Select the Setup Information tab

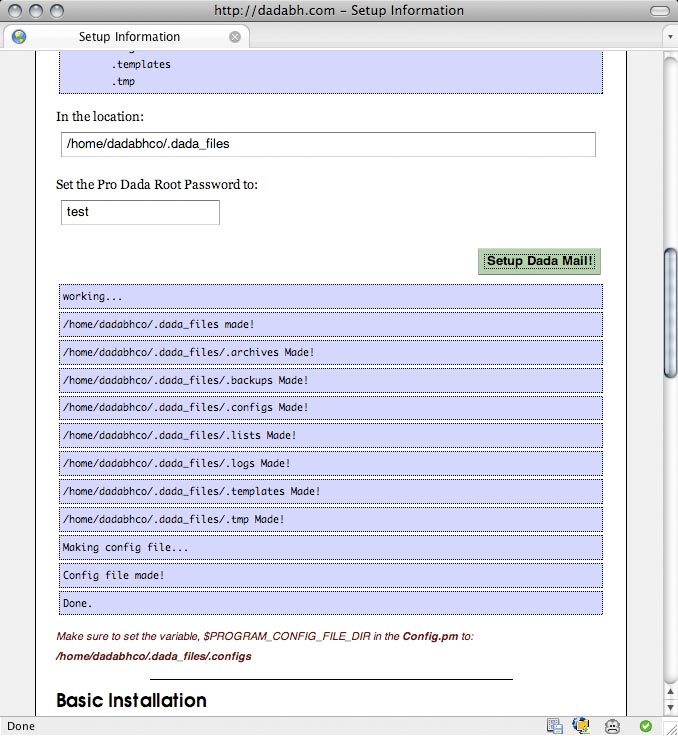click(x=127, y=37)
